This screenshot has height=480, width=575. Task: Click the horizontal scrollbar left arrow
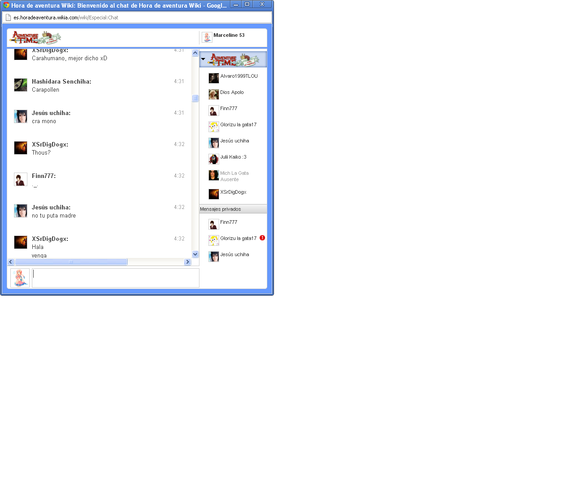(11, 262)
